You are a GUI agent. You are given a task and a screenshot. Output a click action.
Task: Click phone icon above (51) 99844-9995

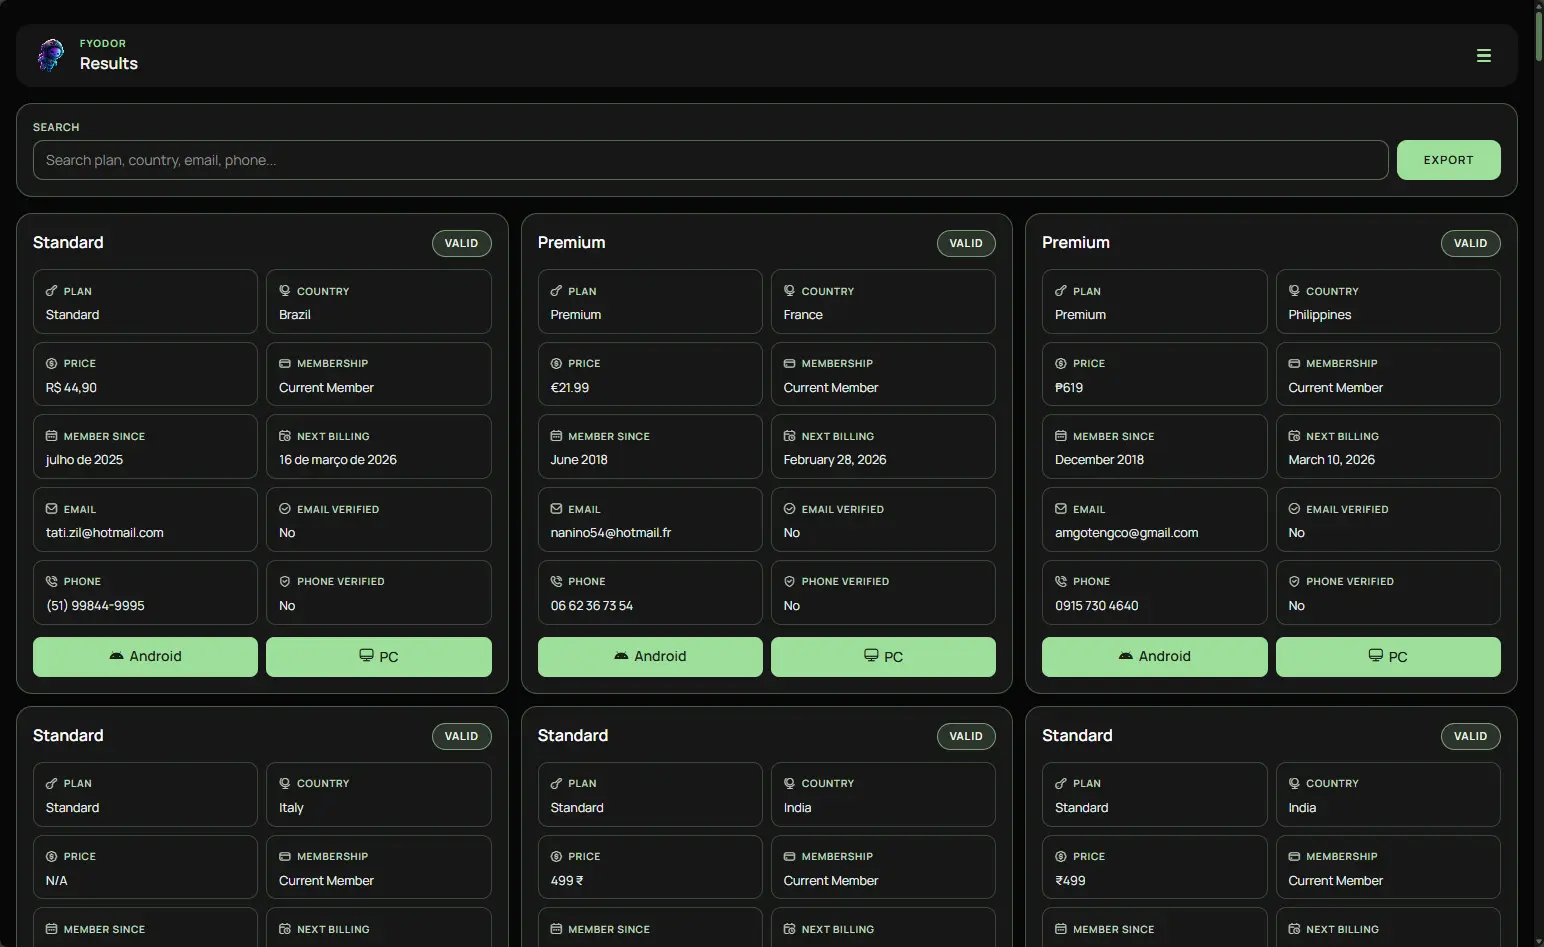coord(51,581)
